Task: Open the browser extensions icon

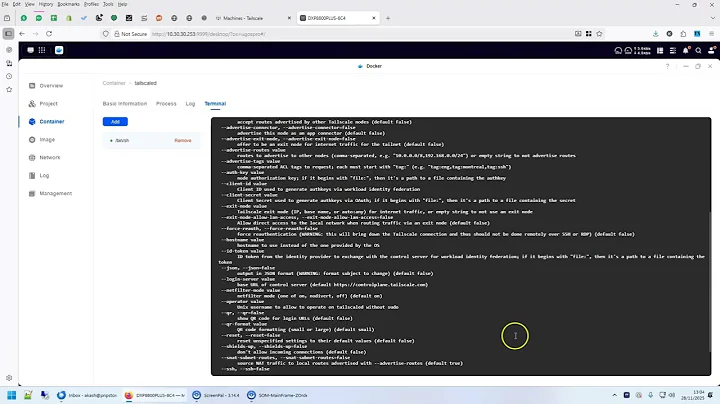Action: click(683, 34)
